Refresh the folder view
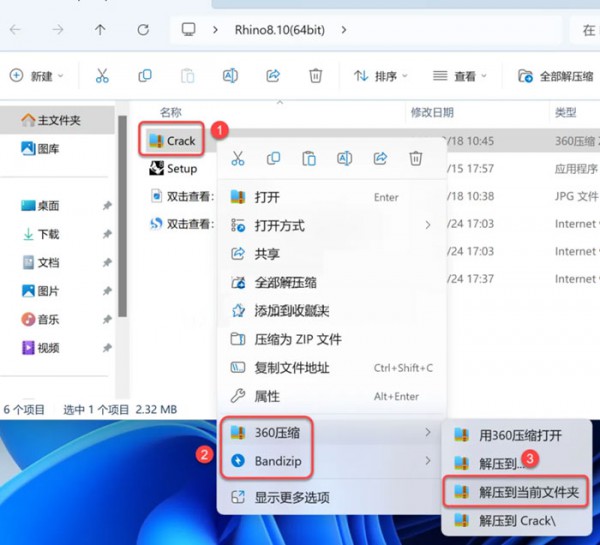 (x=143, y=29)
